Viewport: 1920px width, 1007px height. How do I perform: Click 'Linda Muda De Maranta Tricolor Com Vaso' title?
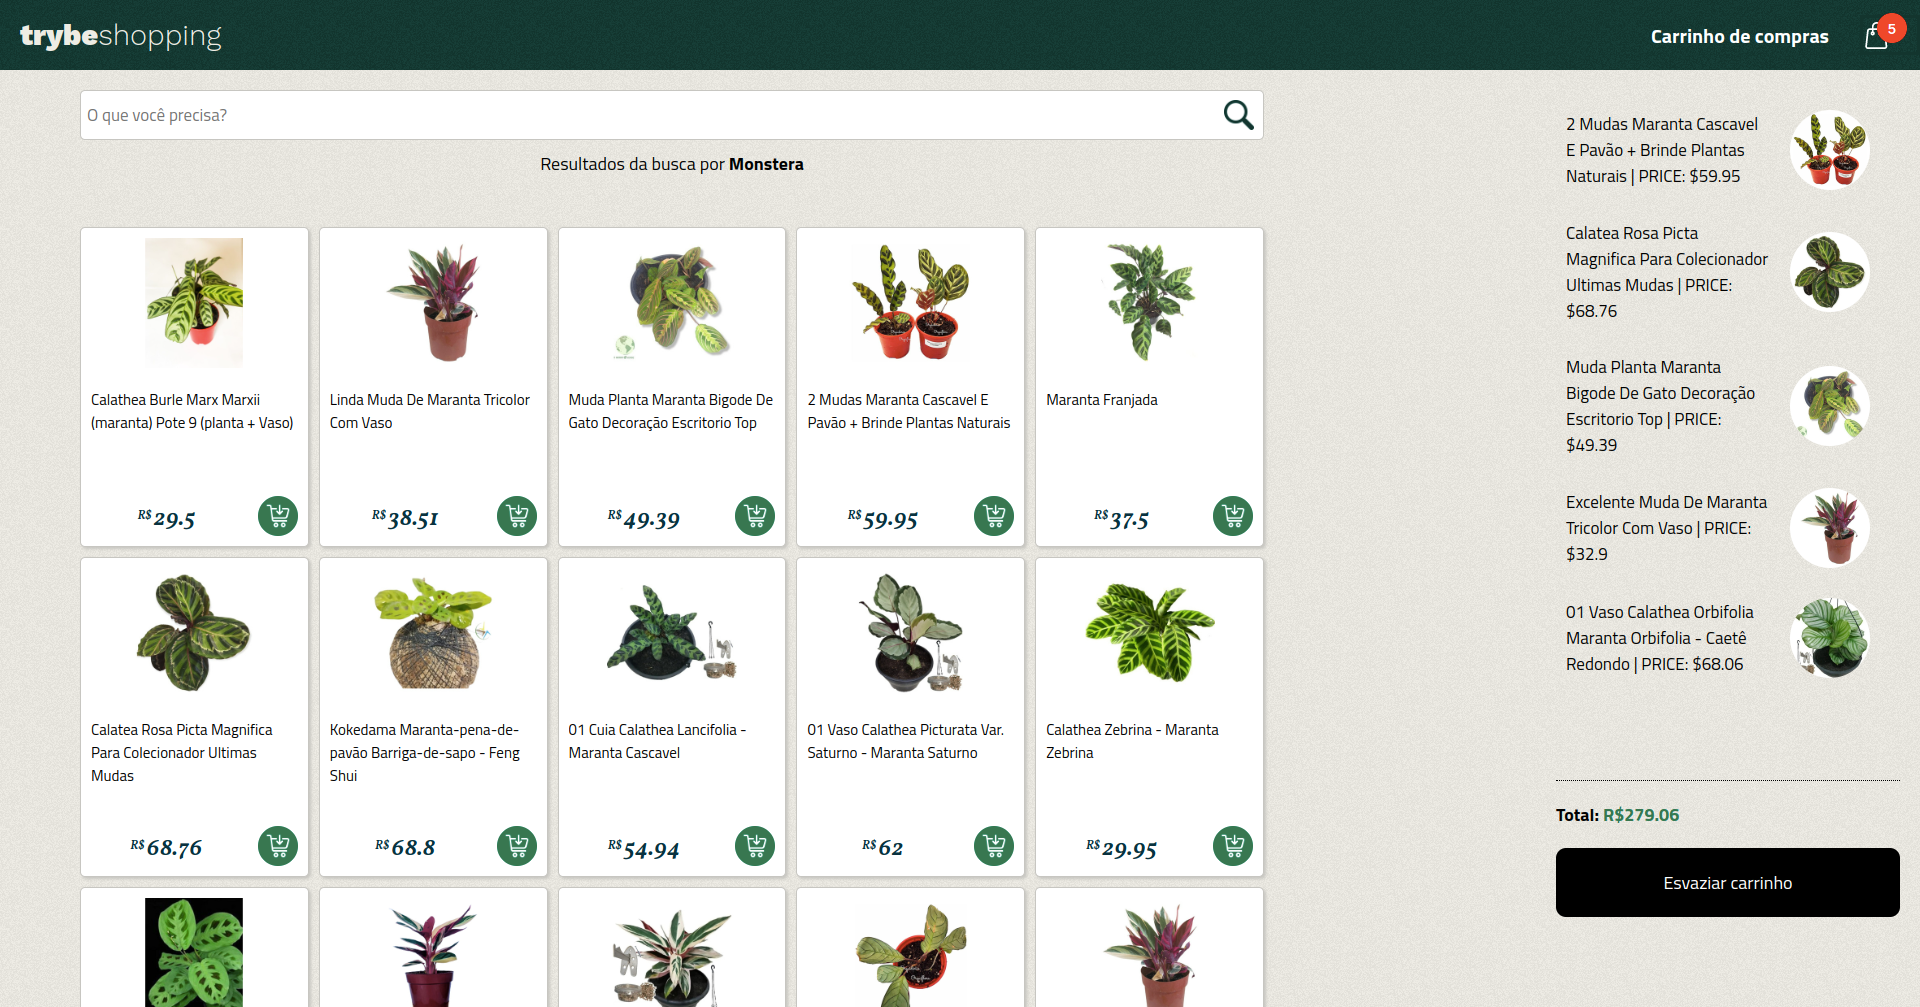430,411
